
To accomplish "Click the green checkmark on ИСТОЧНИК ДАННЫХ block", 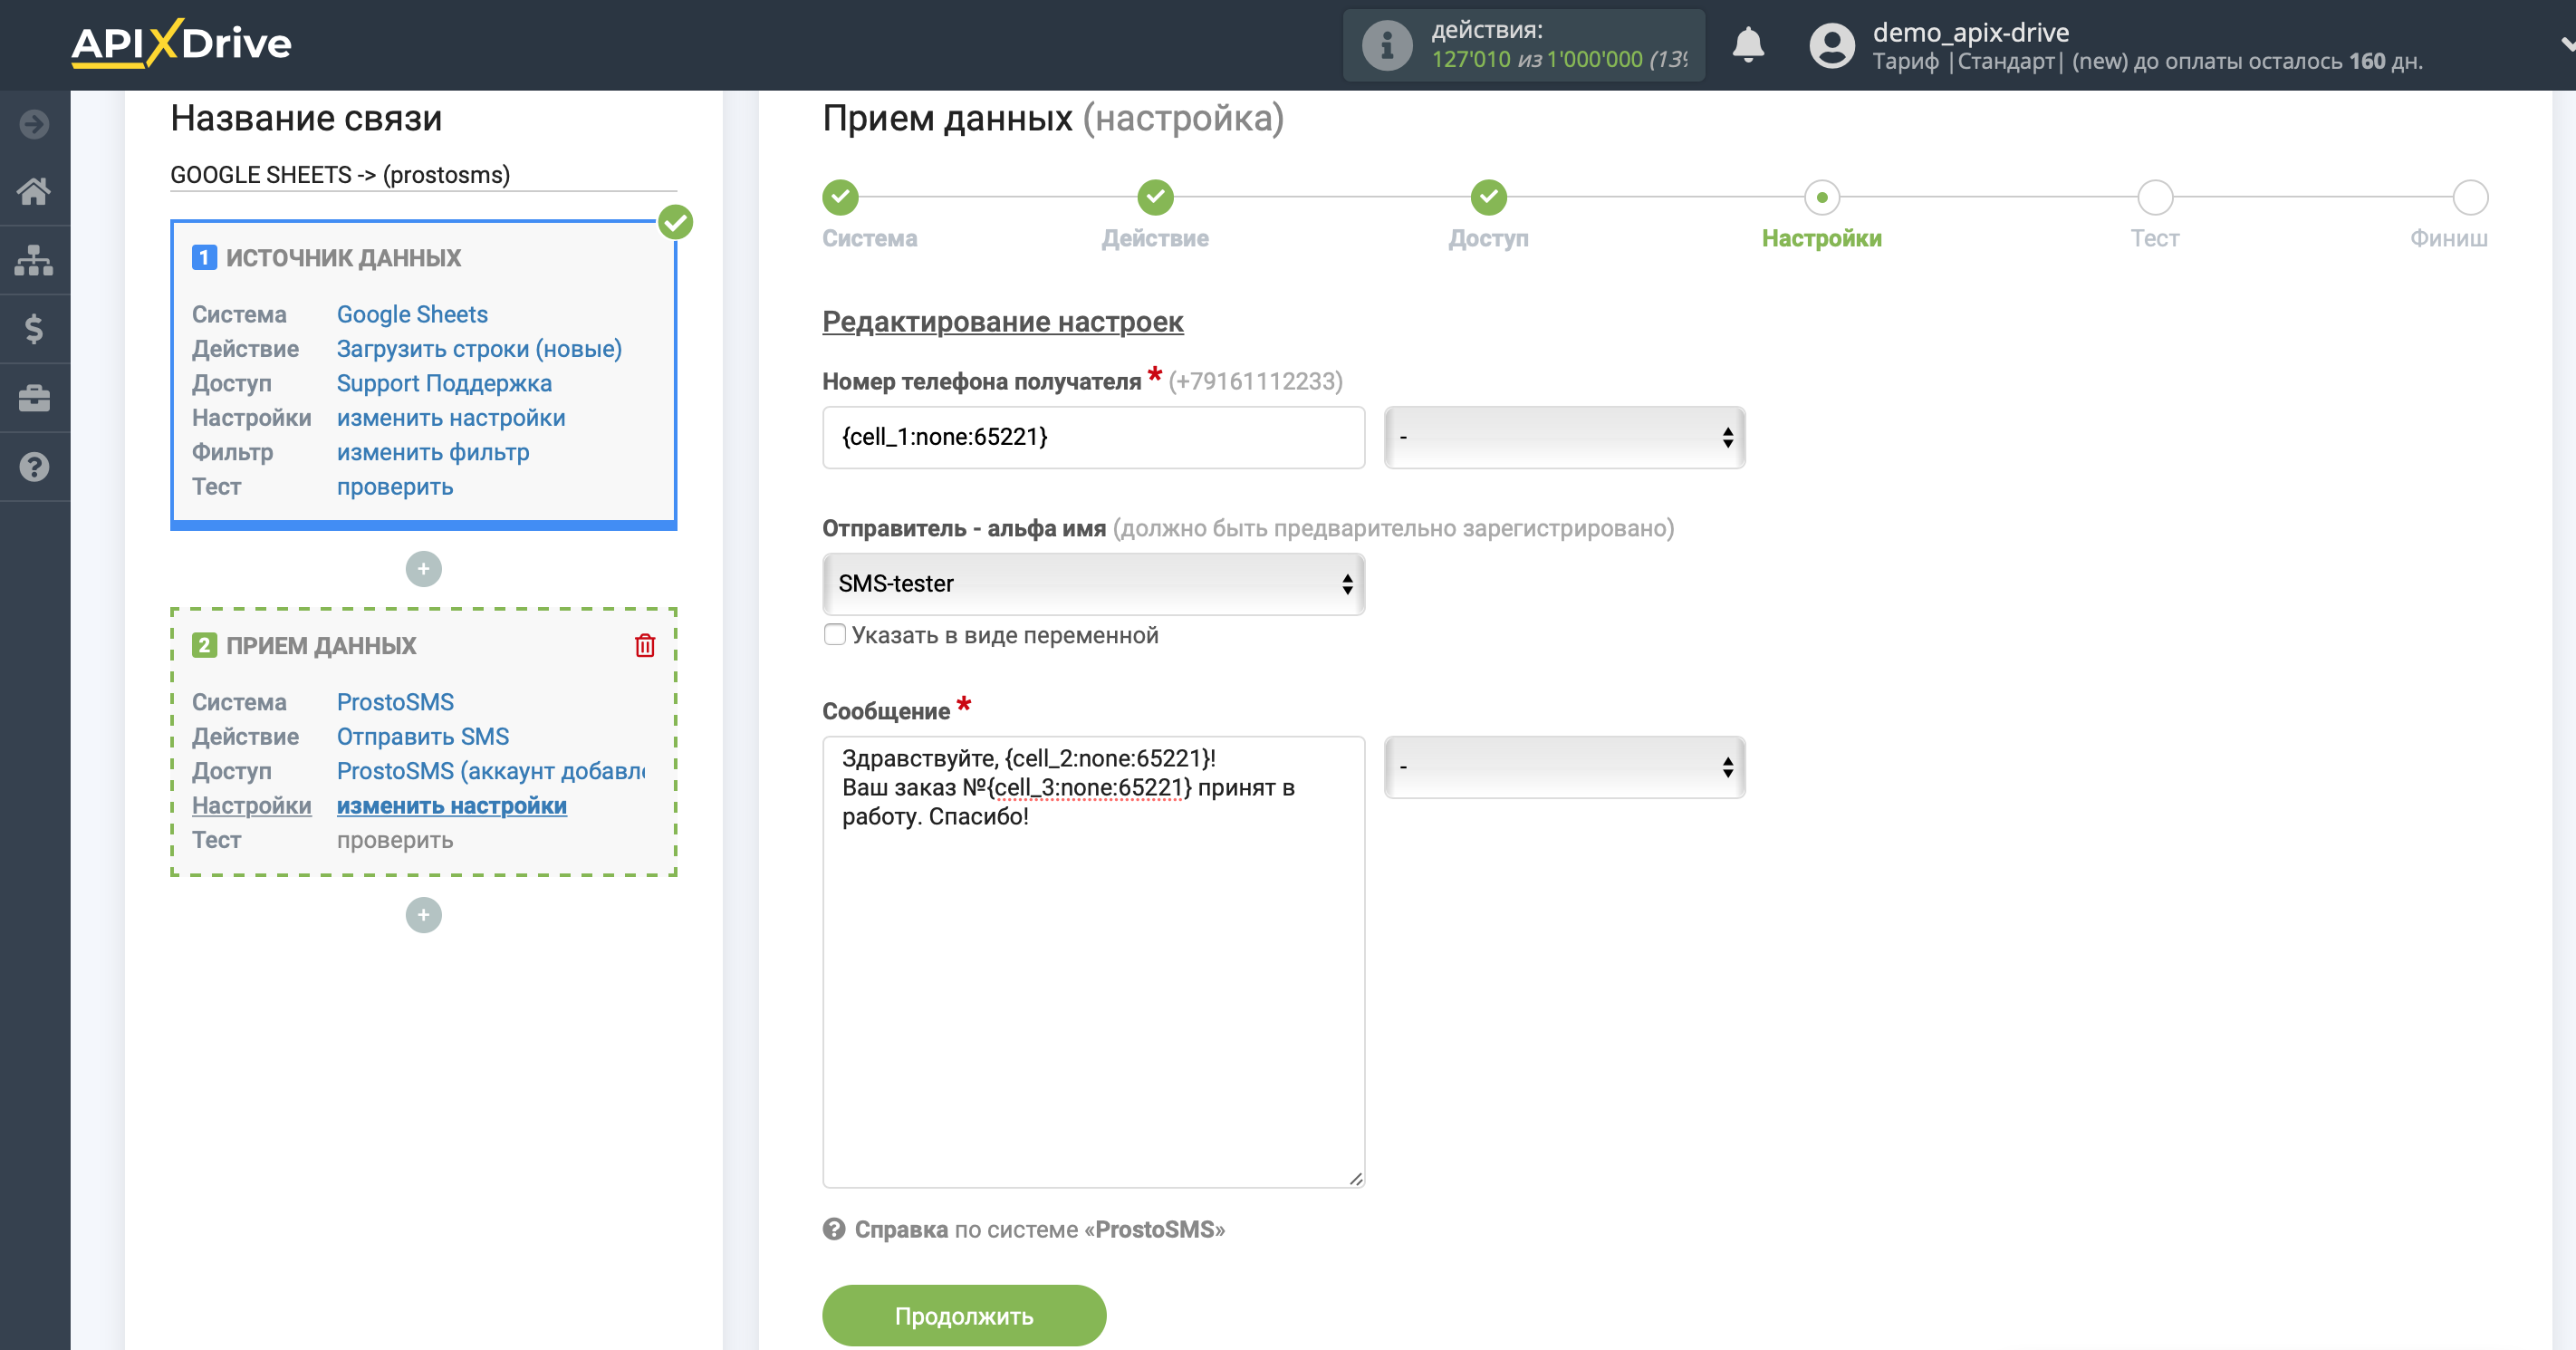I will (676, 222).
